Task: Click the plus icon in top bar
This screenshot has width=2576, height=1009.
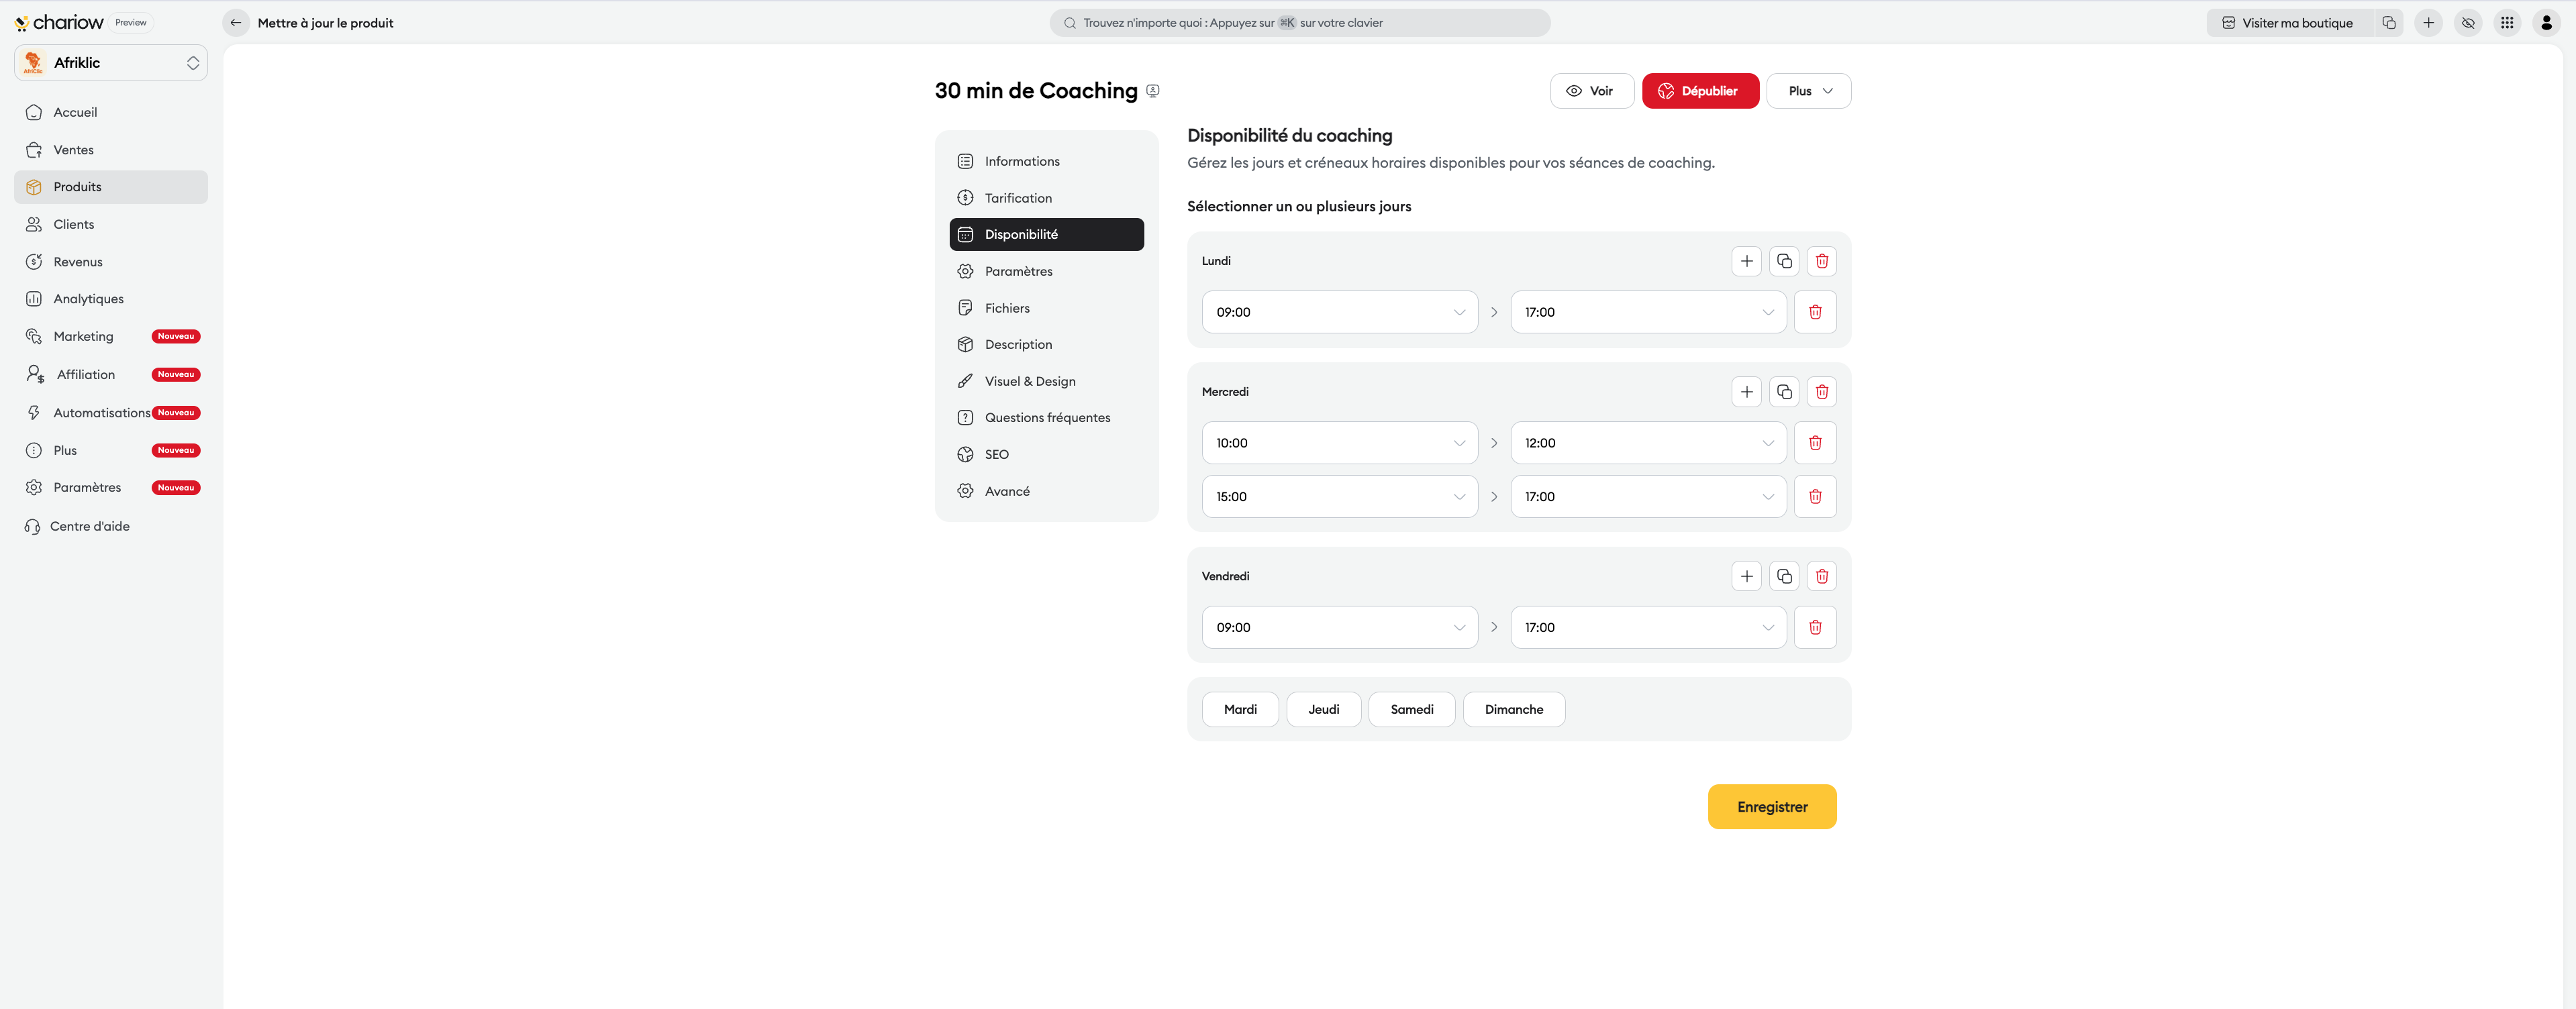Action: (2428, 23)
